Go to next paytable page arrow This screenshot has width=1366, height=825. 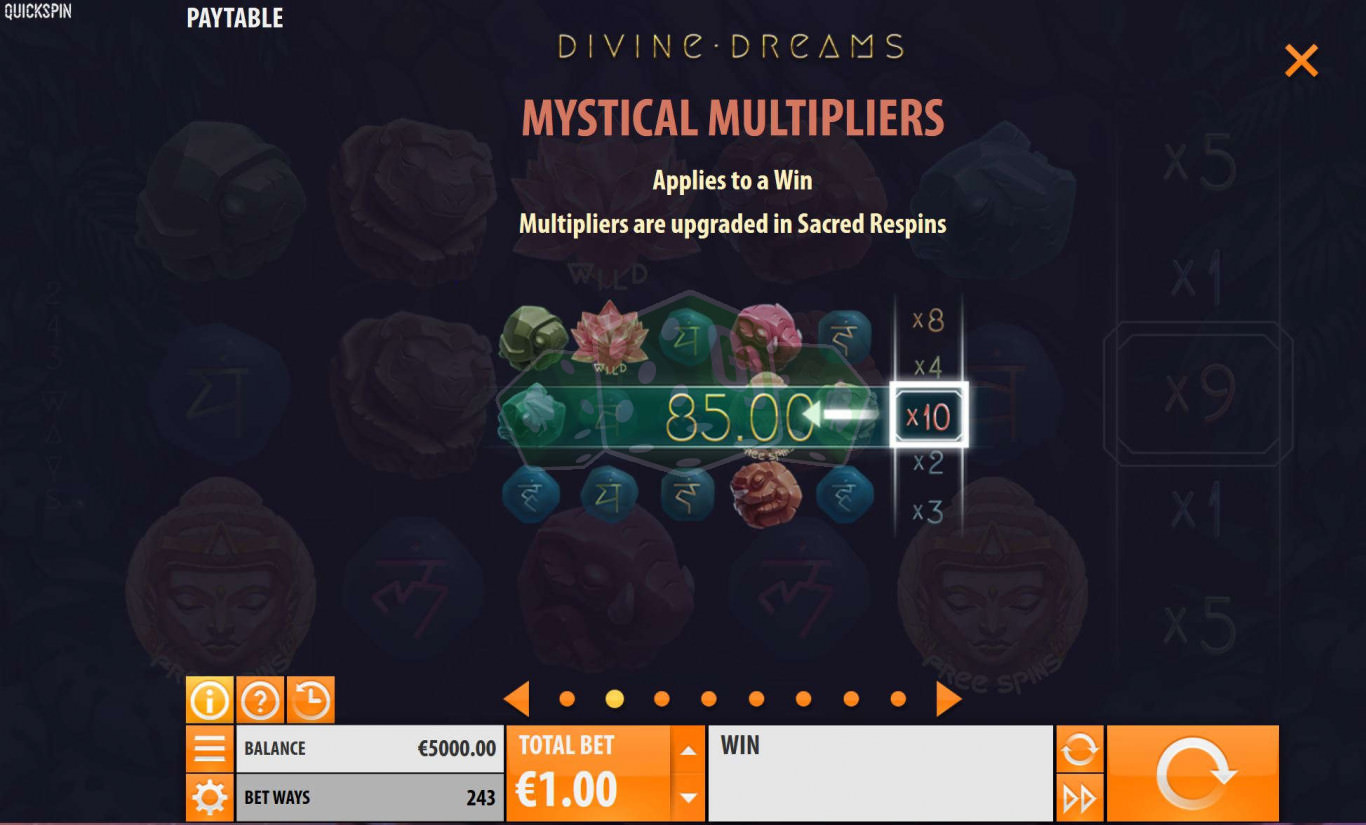948,699
